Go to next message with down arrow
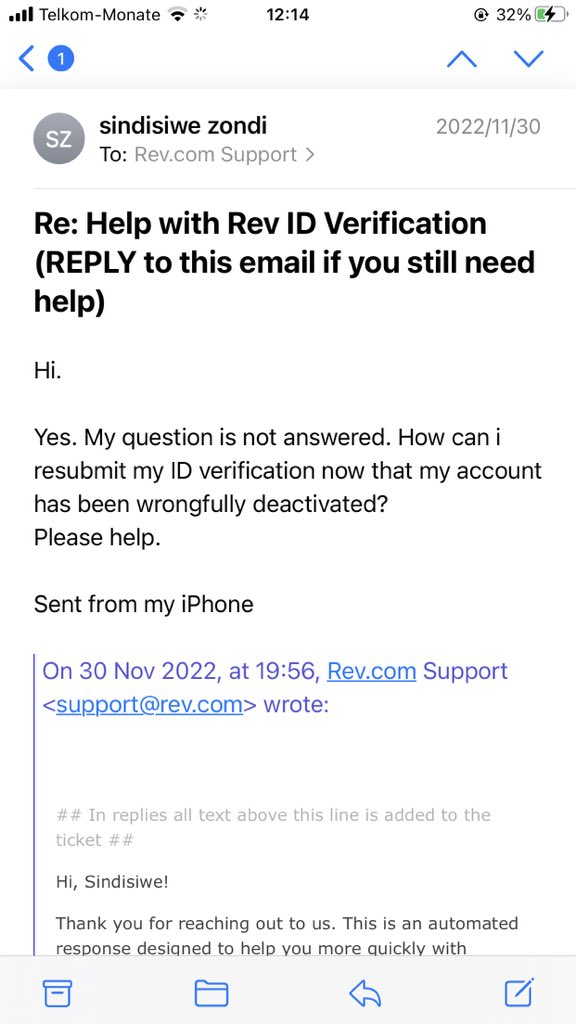Image resolution: width=576 pixels, height=1024 pixels. tap(528, 59)
